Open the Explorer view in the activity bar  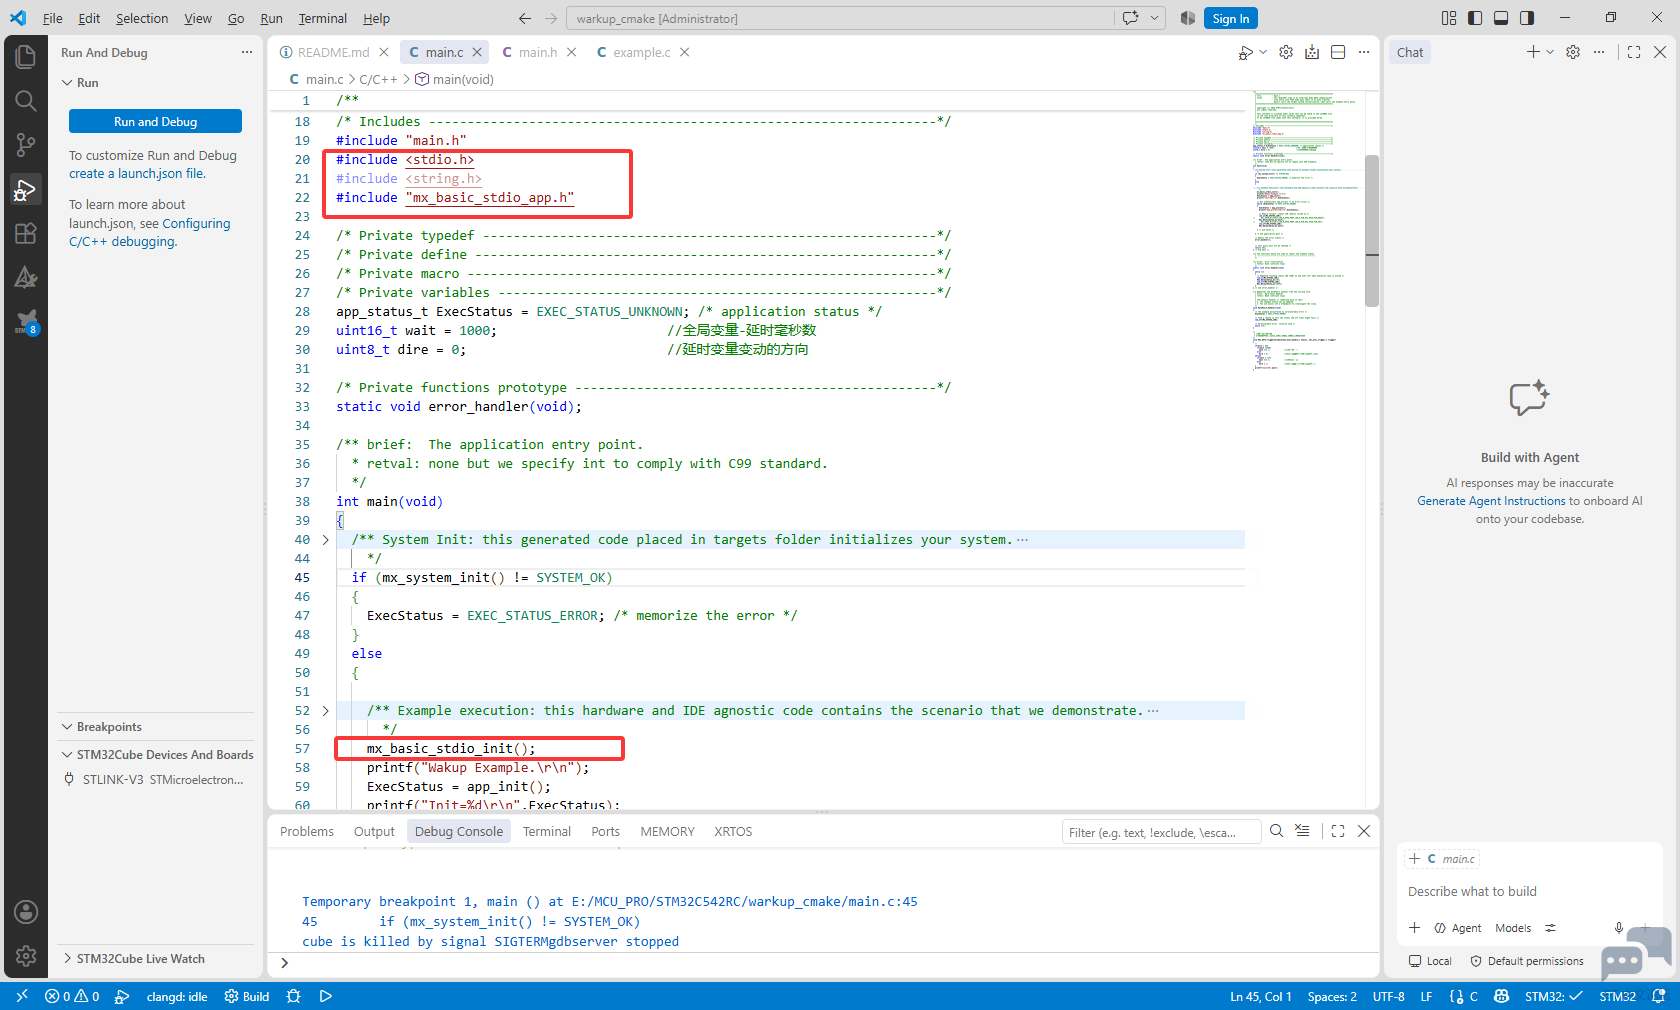26,57
